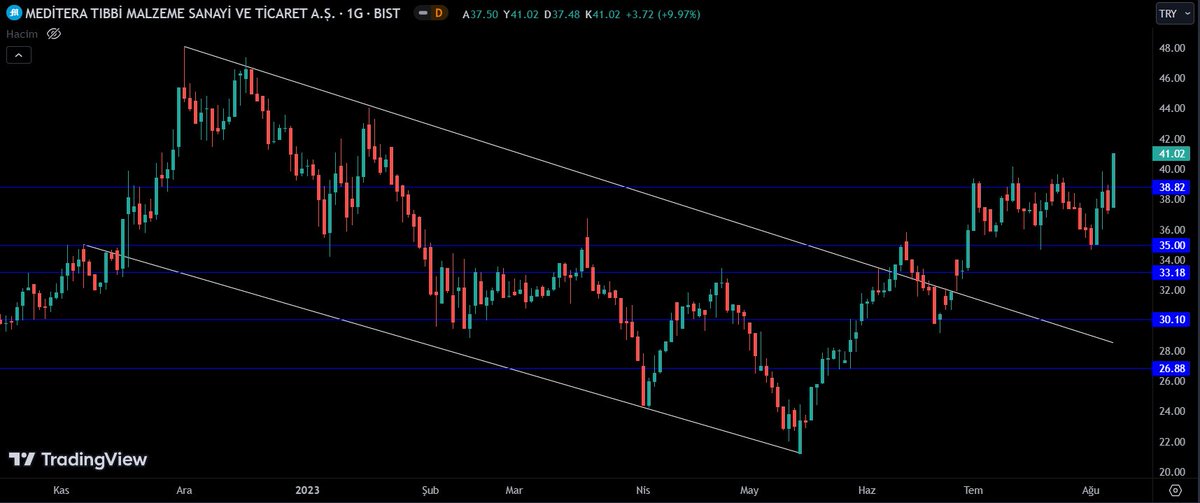This screenshot has width=1200, height=503.
Task: Open chart settings gear at bottom right
Action: 1175,491
